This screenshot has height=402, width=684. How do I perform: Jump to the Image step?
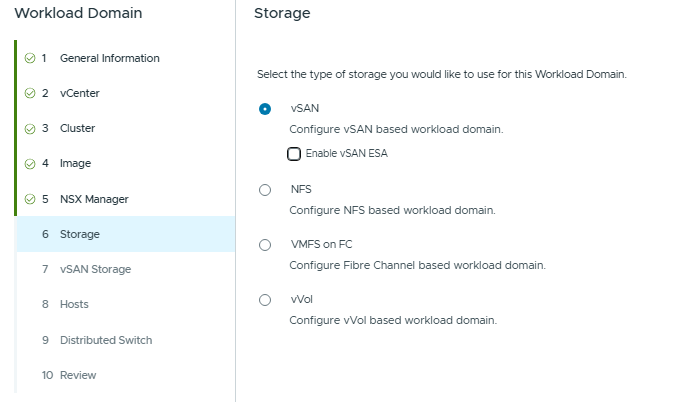click(x=75, y=163)
